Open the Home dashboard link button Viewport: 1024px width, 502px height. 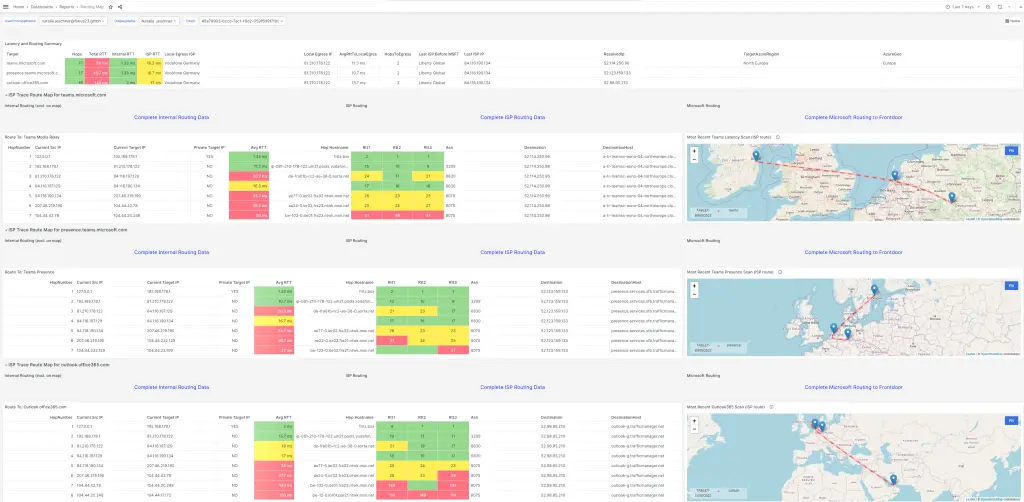point(1012,21)
